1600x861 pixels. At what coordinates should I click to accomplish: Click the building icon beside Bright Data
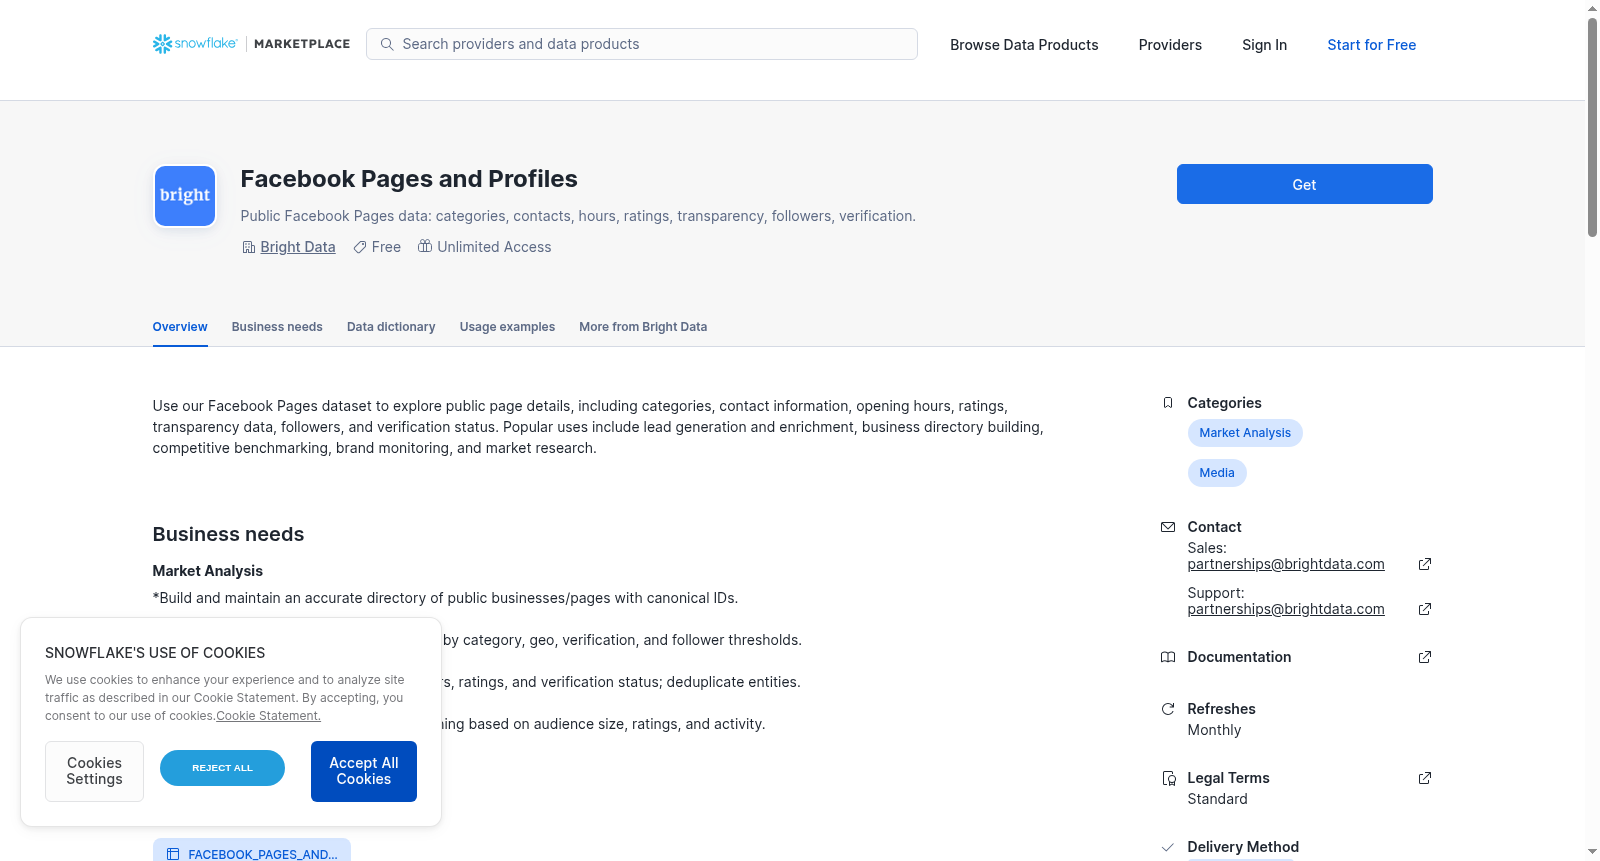(x=249, y=247)
